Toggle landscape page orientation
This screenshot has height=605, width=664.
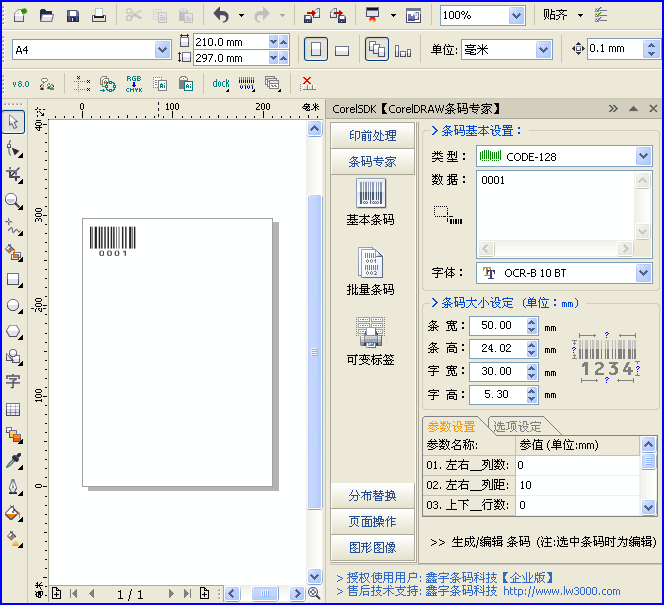[x=341, y=51]
